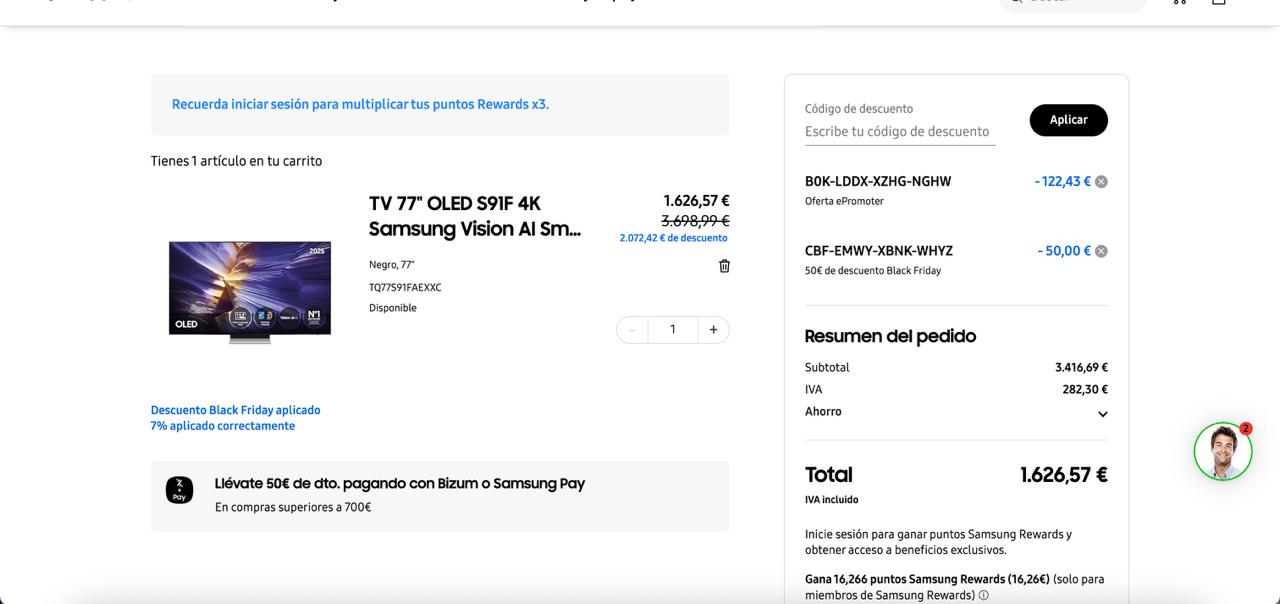
Task: Click the Bizum/Samsung Pay icon
Action: 180,490
